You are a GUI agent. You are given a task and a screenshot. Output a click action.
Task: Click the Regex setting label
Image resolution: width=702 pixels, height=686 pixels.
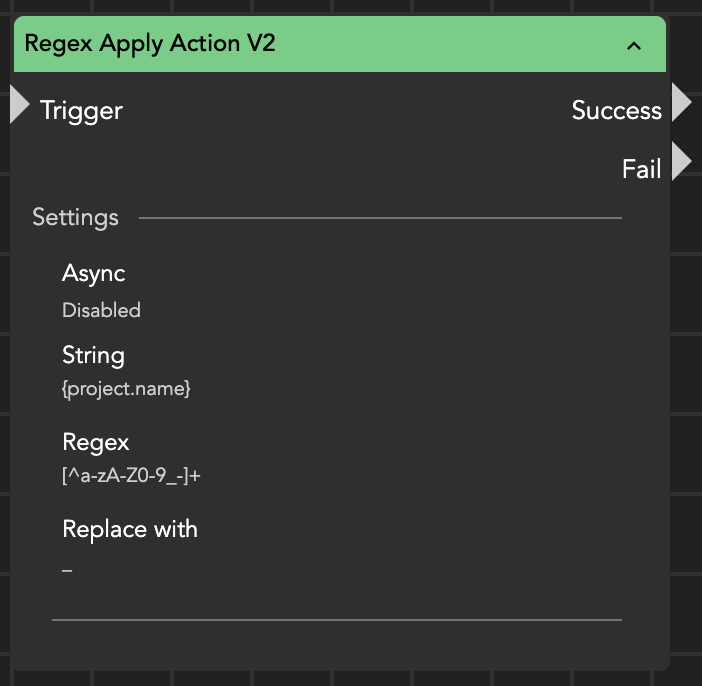click(x=95, y=442)
